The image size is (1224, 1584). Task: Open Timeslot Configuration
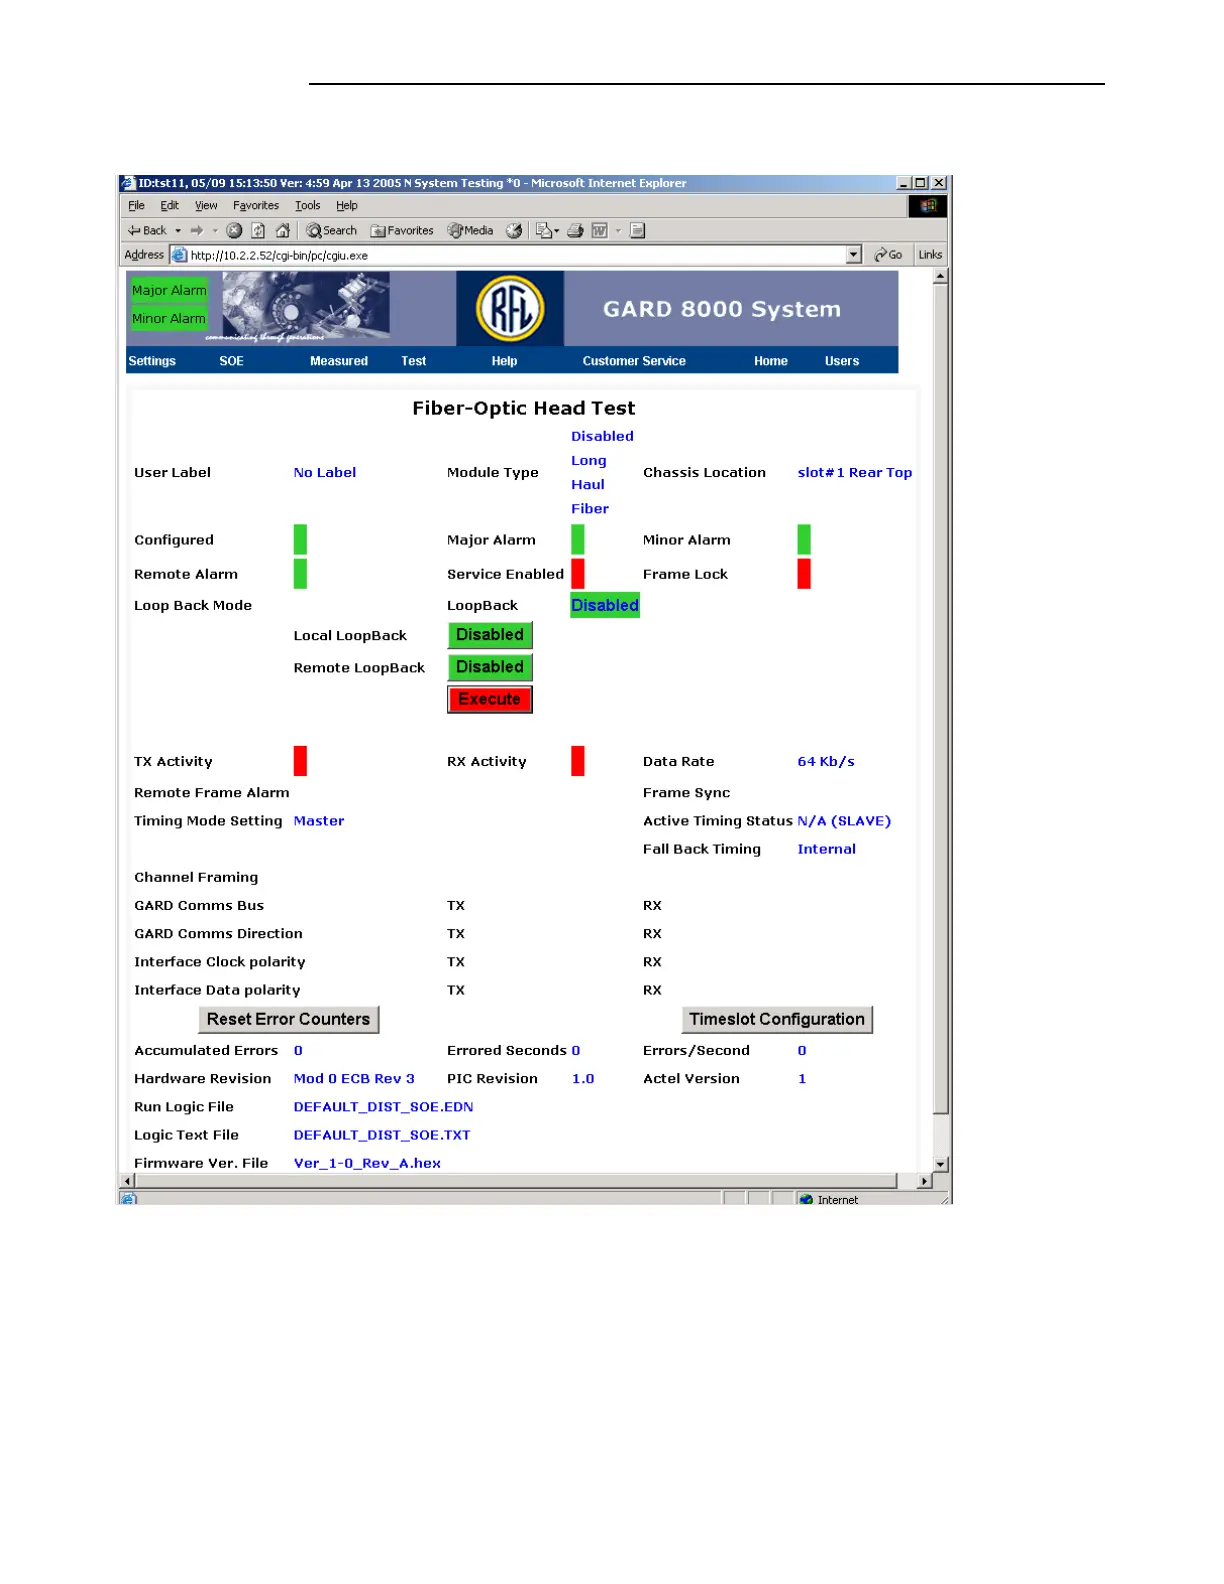777,1019
